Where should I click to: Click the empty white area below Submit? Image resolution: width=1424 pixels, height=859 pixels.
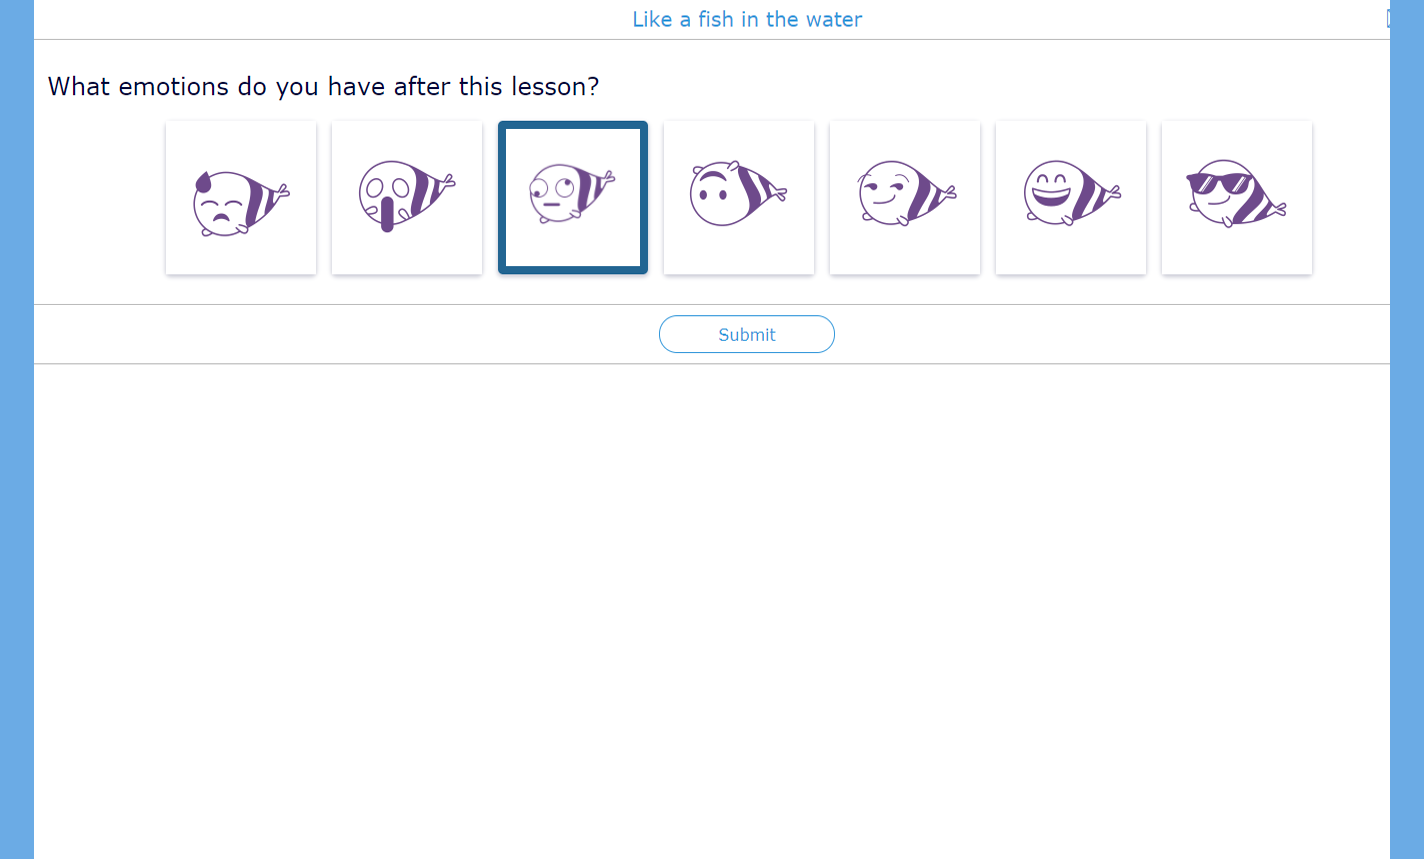coord(712,610)
